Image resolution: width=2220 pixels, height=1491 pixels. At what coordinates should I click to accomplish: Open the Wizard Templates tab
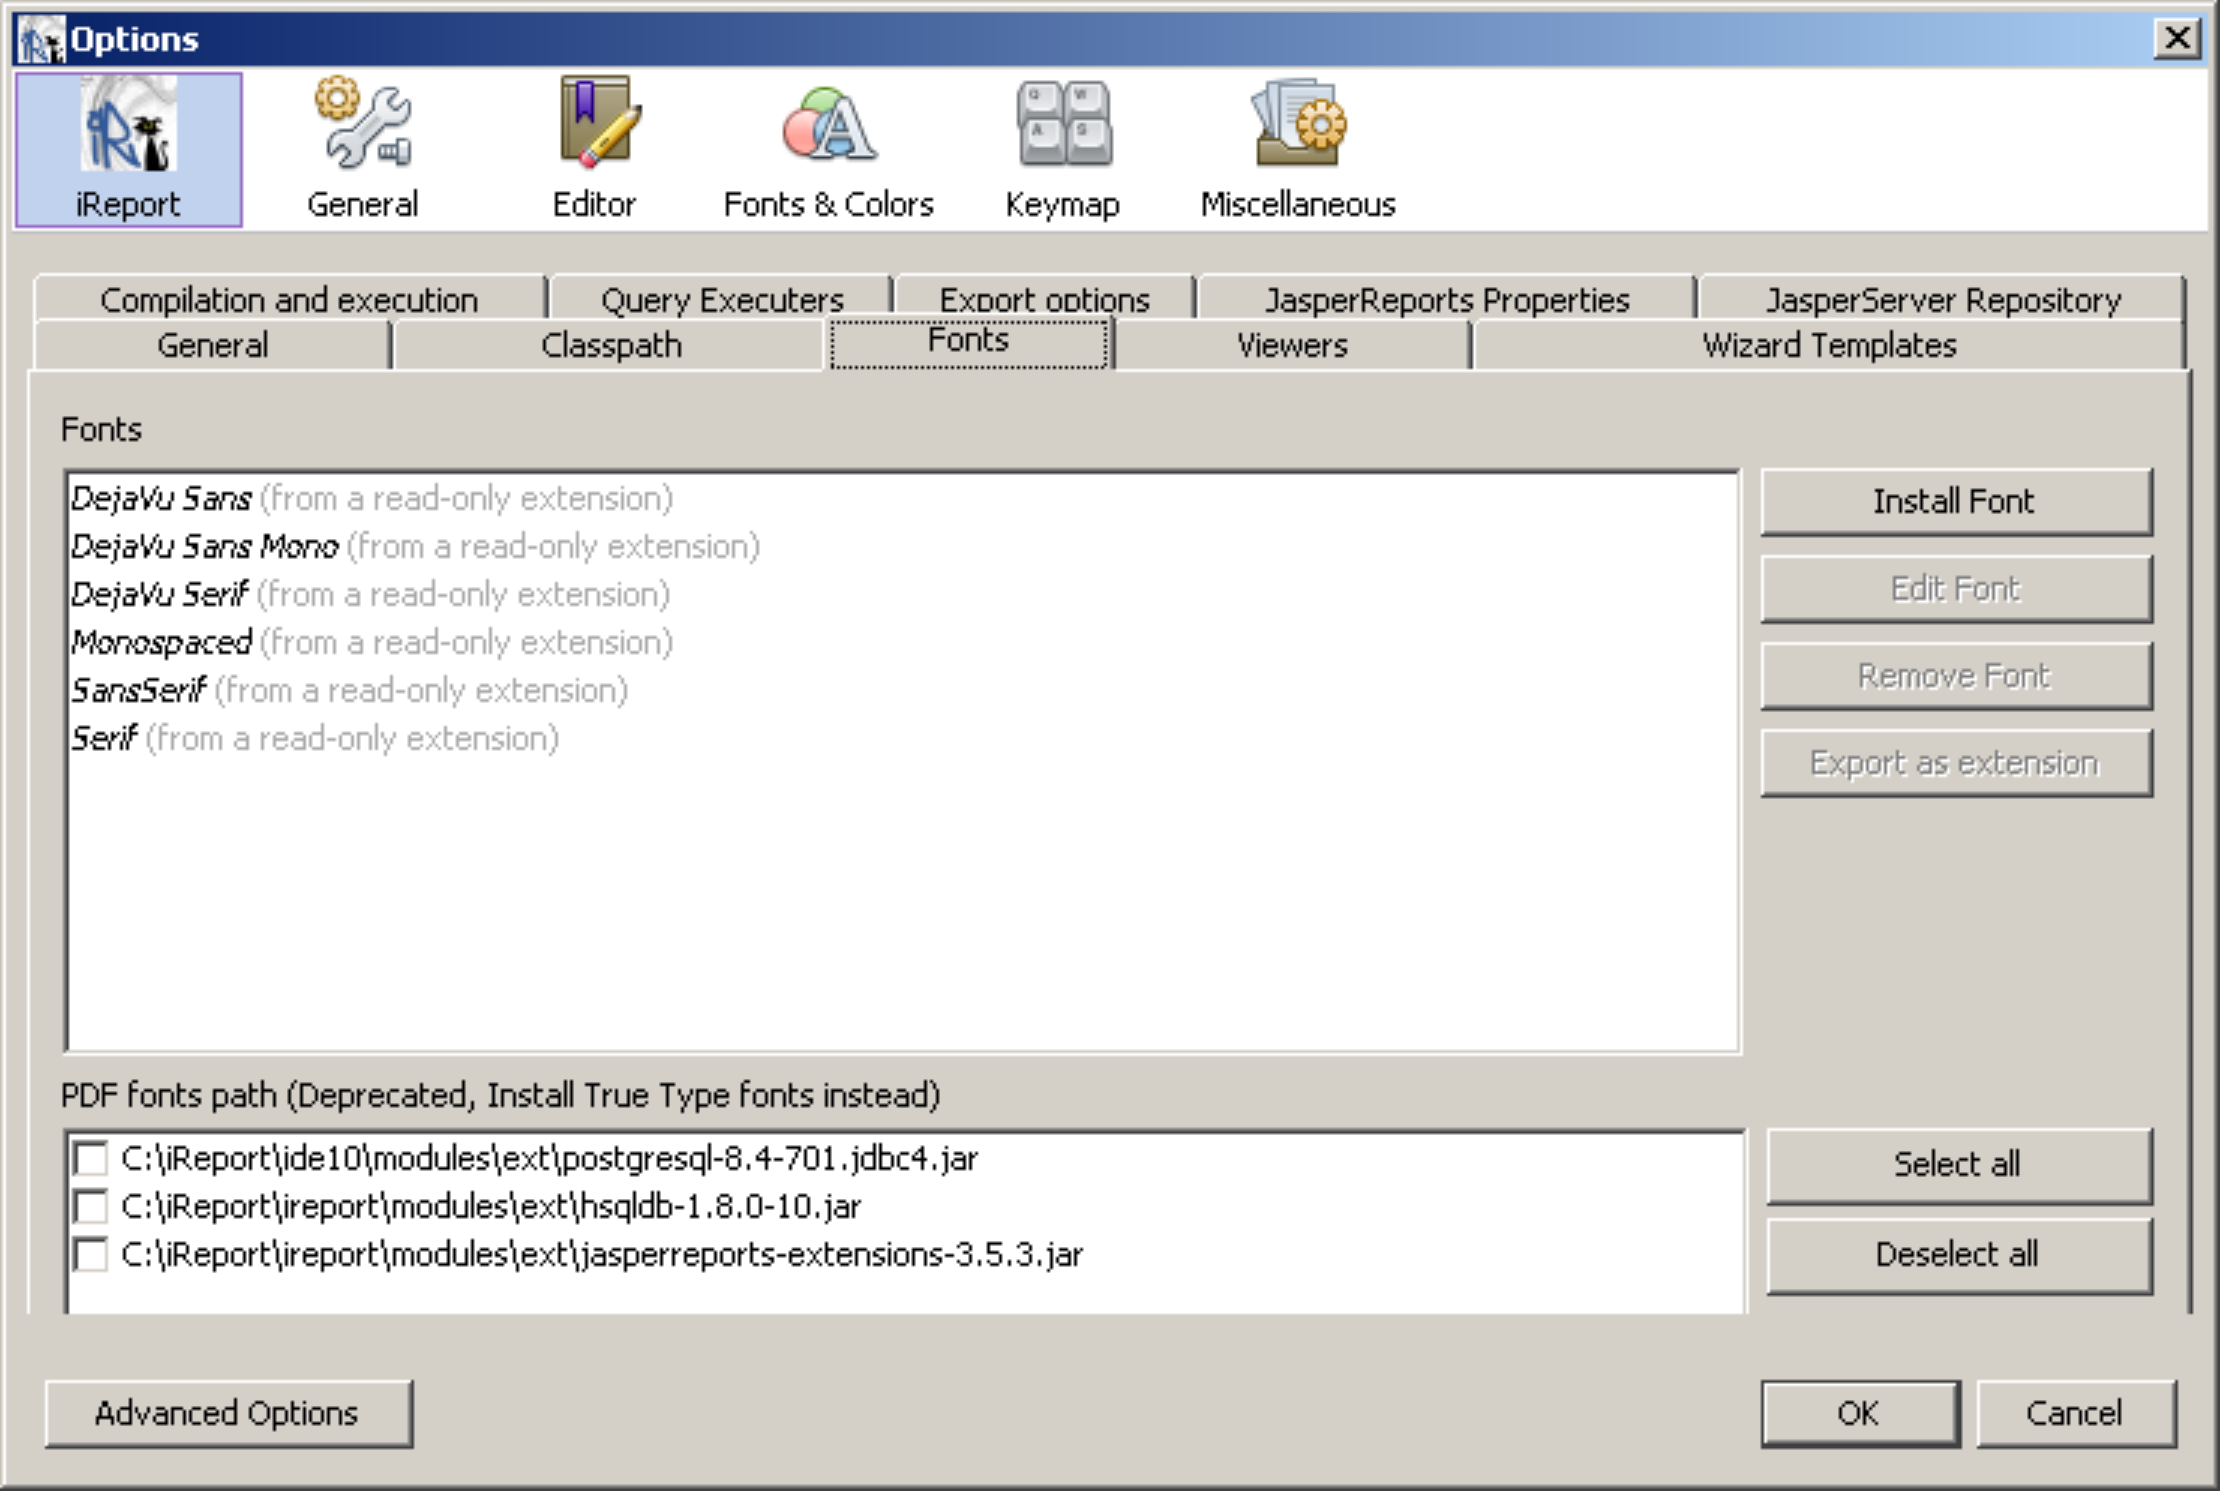click(x=1828, y=345)
